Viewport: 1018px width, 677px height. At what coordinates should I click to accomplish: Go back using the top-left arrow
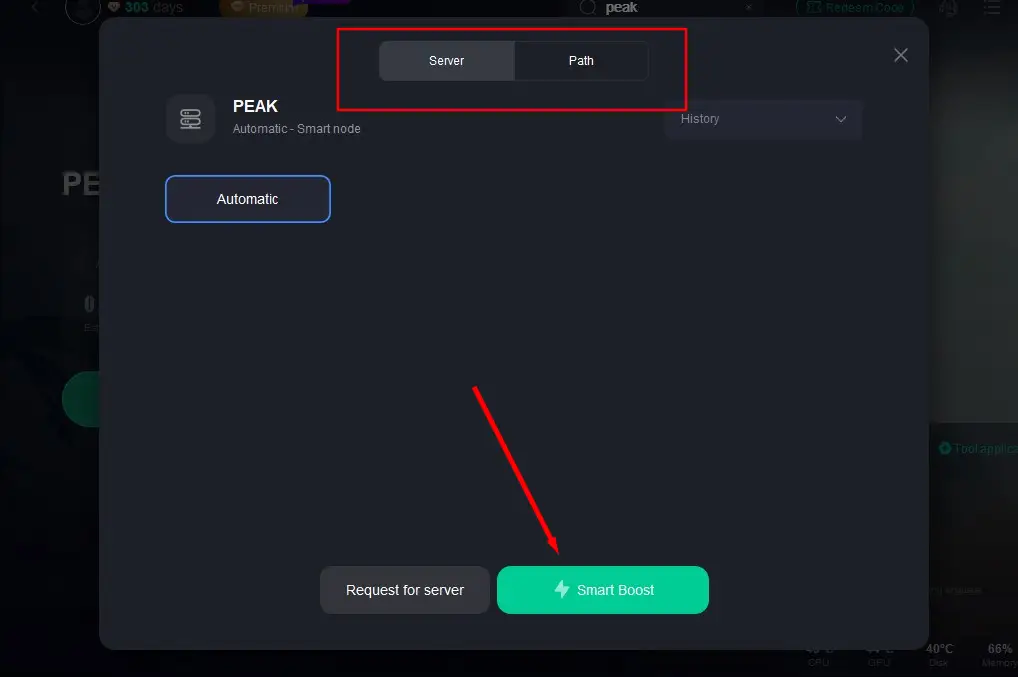[x=35, y=7]
